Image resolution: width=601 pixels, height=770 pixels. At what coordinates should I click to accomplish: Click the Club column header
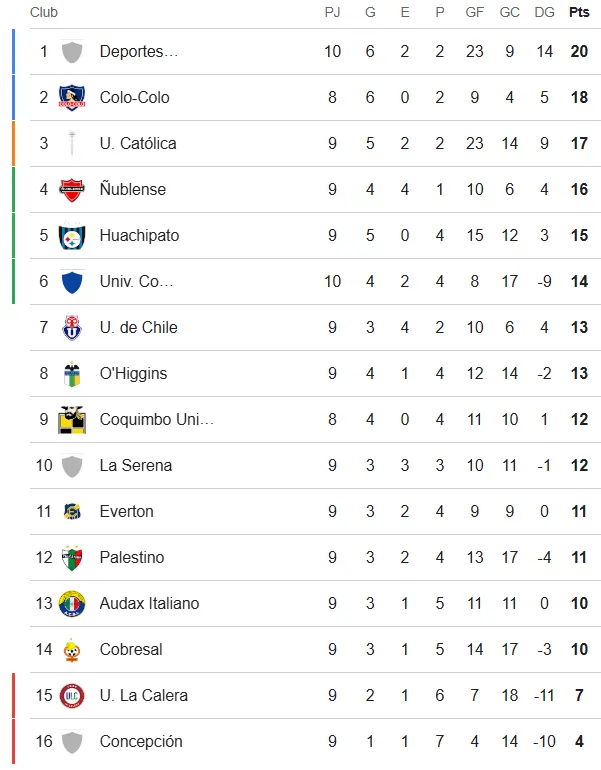pyautogui.click(x=43, y=13)
